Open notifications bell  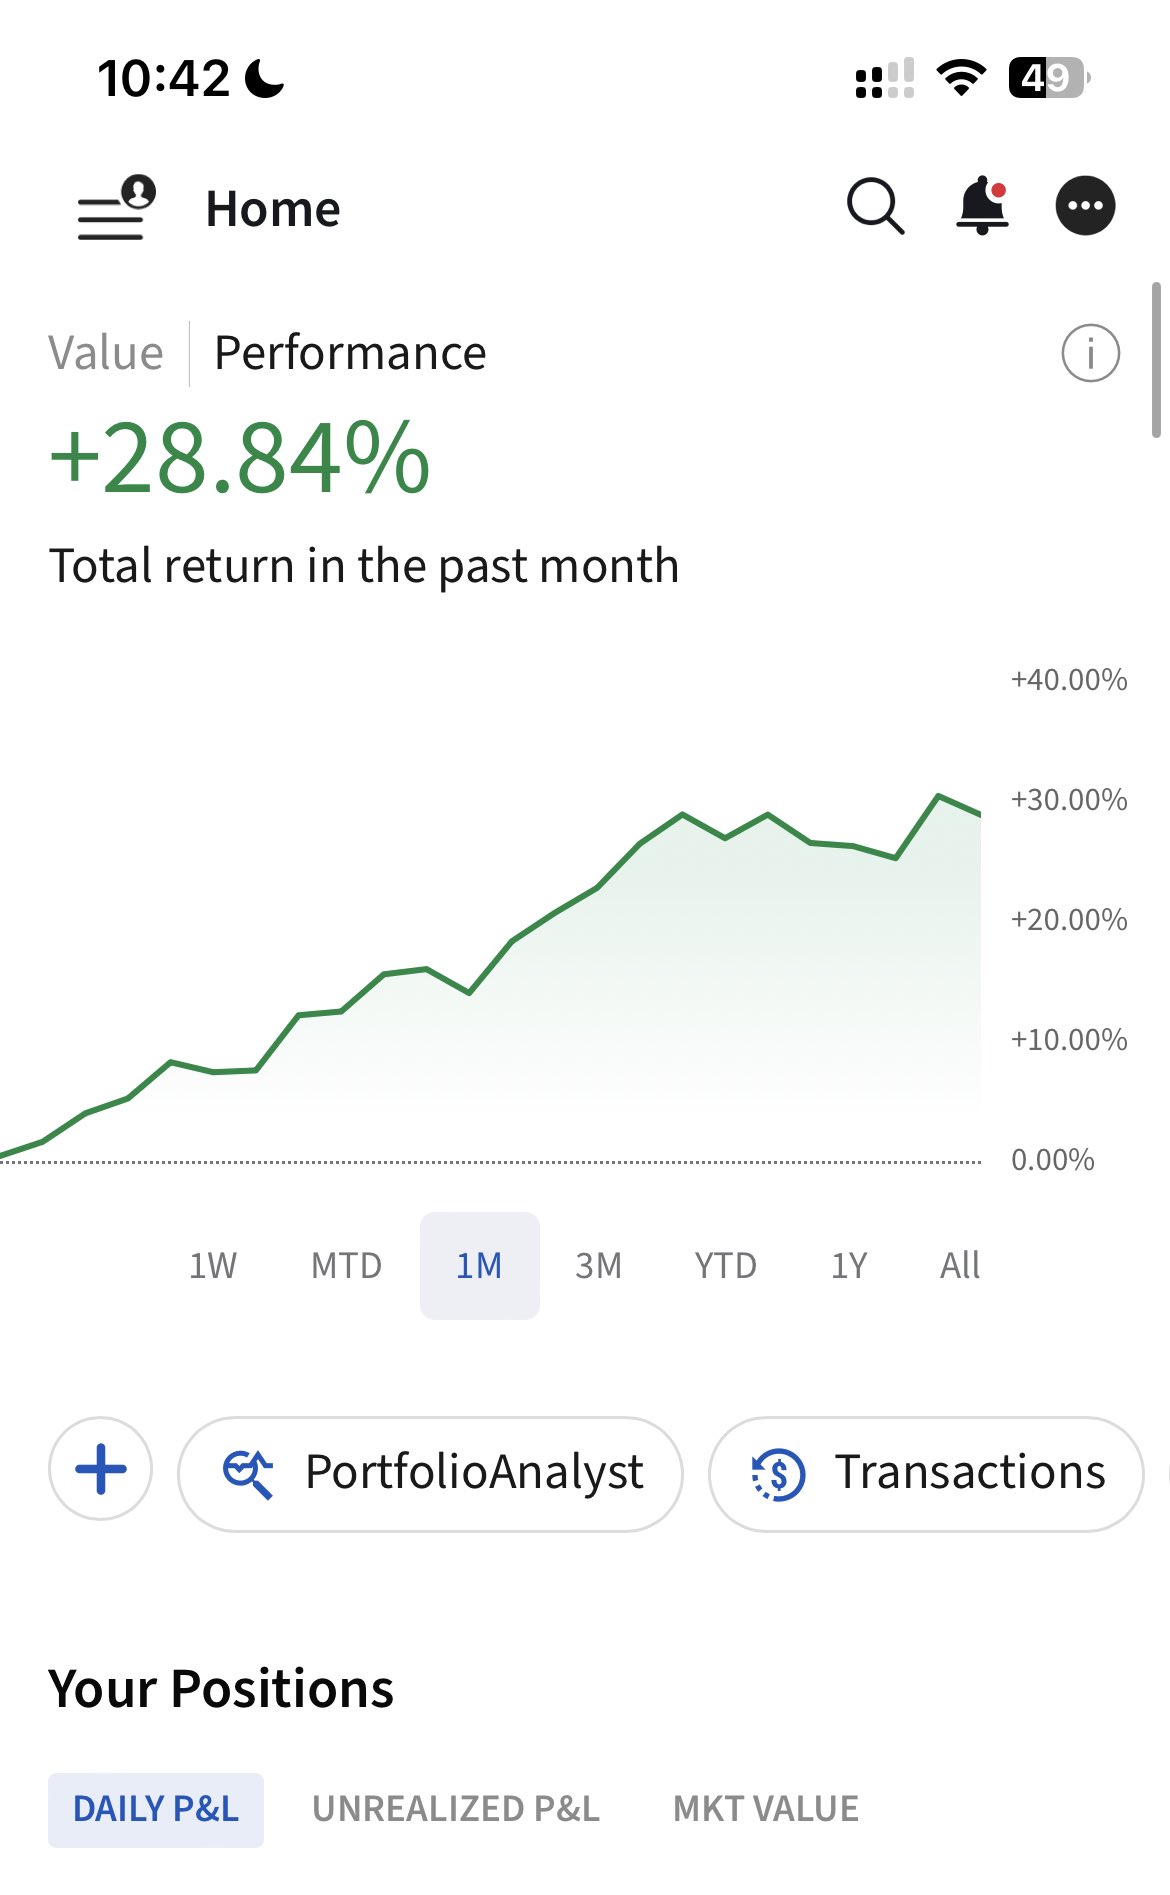click(x=982, y=206)
